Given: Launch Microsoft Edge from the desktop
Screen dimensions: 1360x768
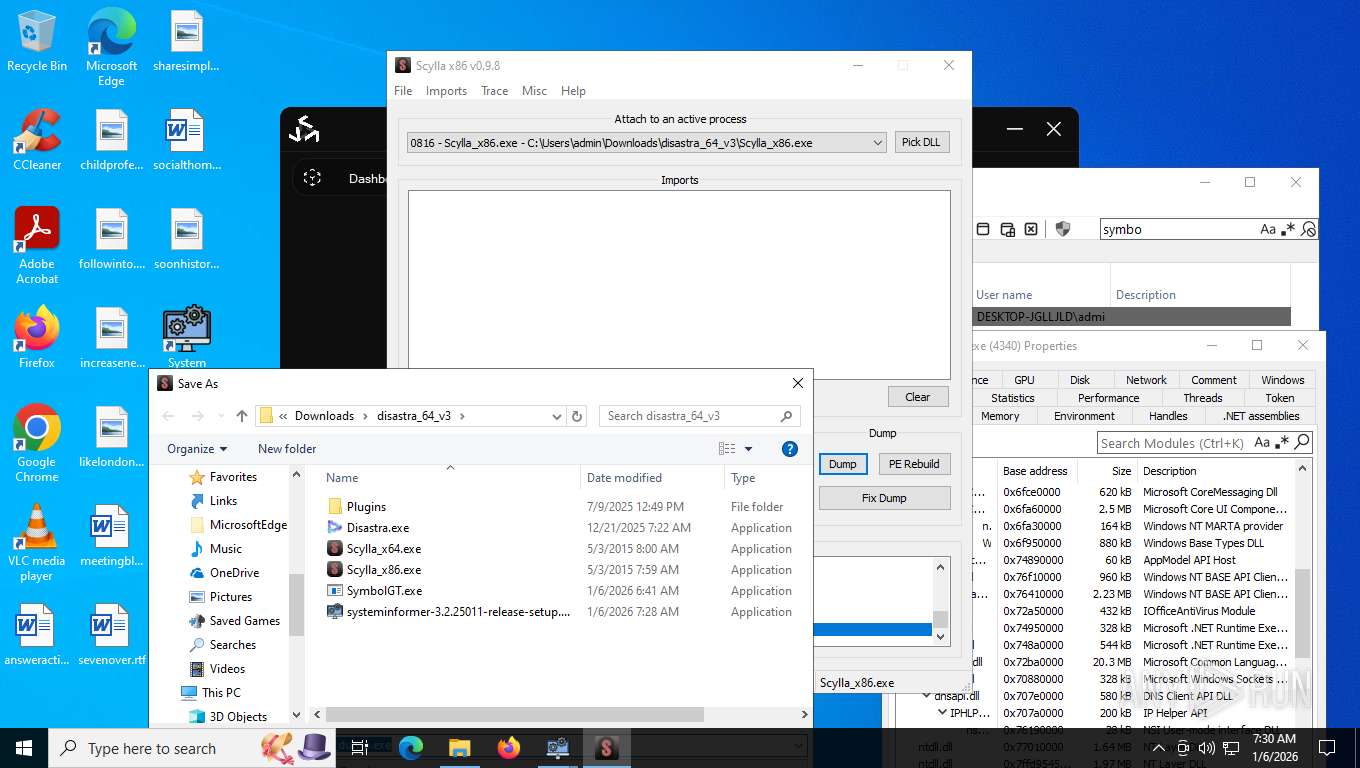Looking at the screenshot, I should click(x=111, y=48).
